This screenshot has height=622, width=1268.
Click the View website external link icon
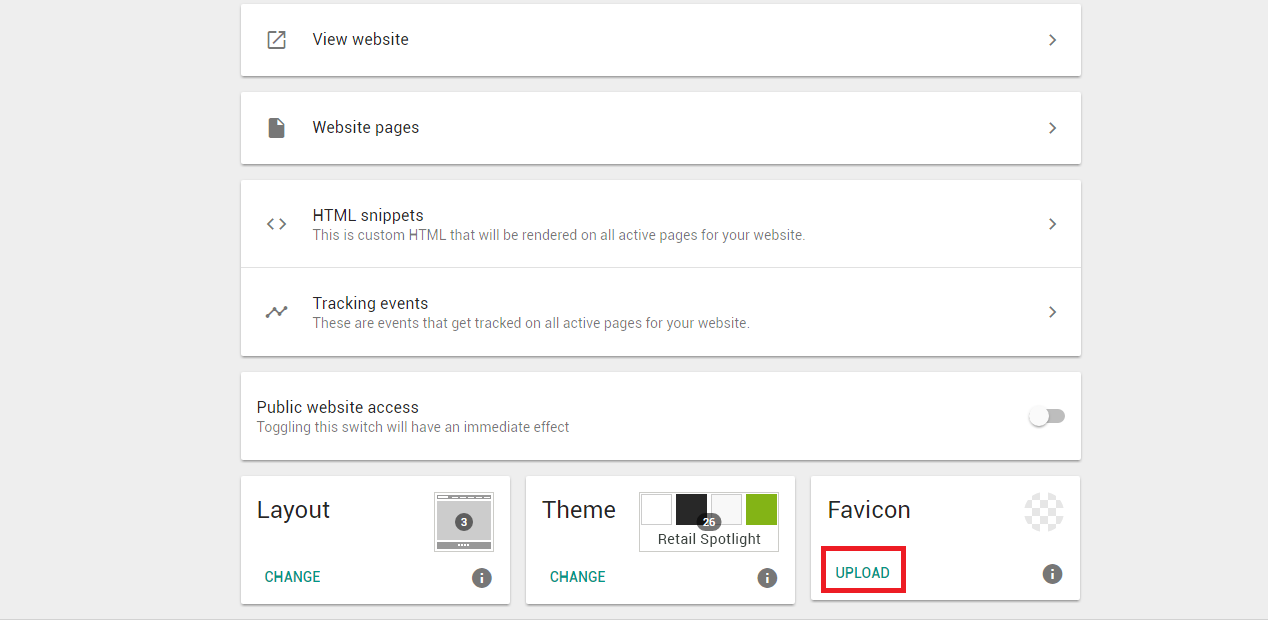coord(276,40)
